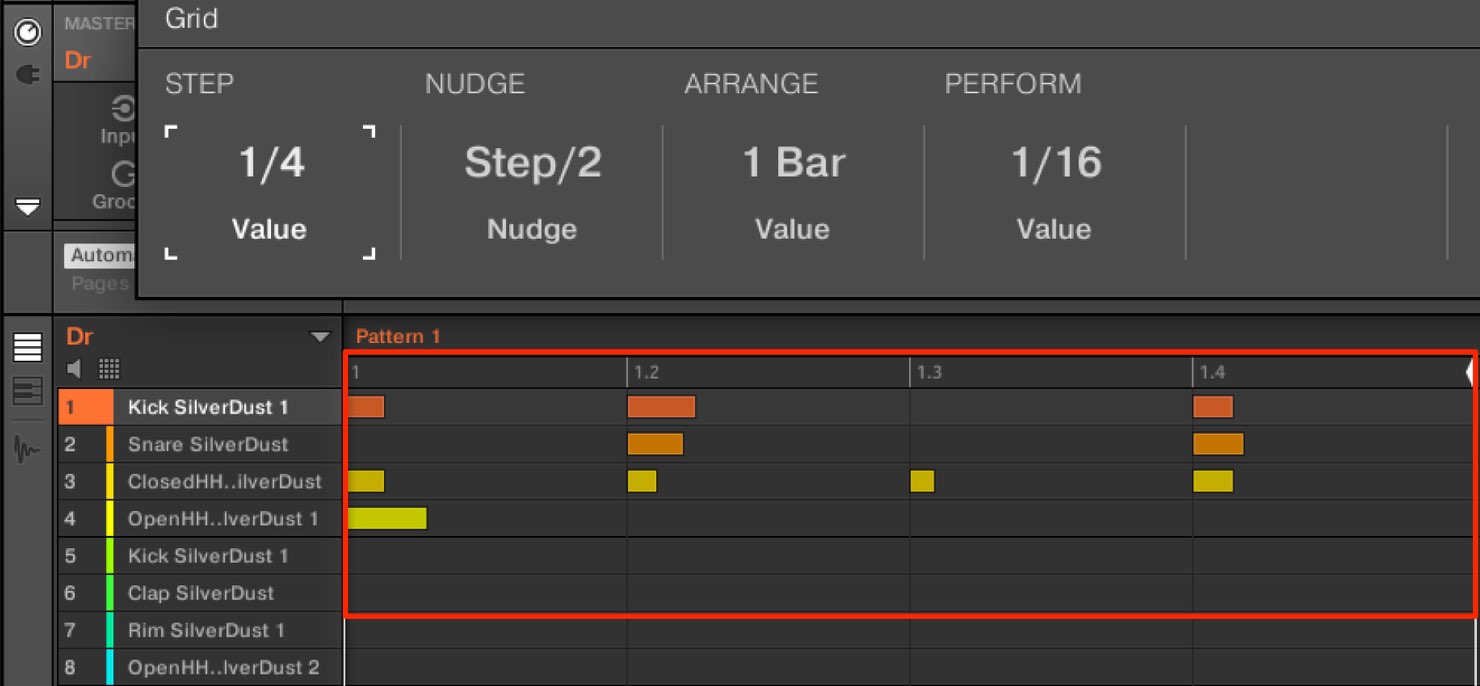The width and height of the screenshot is (1480, 686).
Task: Select the Clap SilverDust sound slot
Action: click(200, 593)
